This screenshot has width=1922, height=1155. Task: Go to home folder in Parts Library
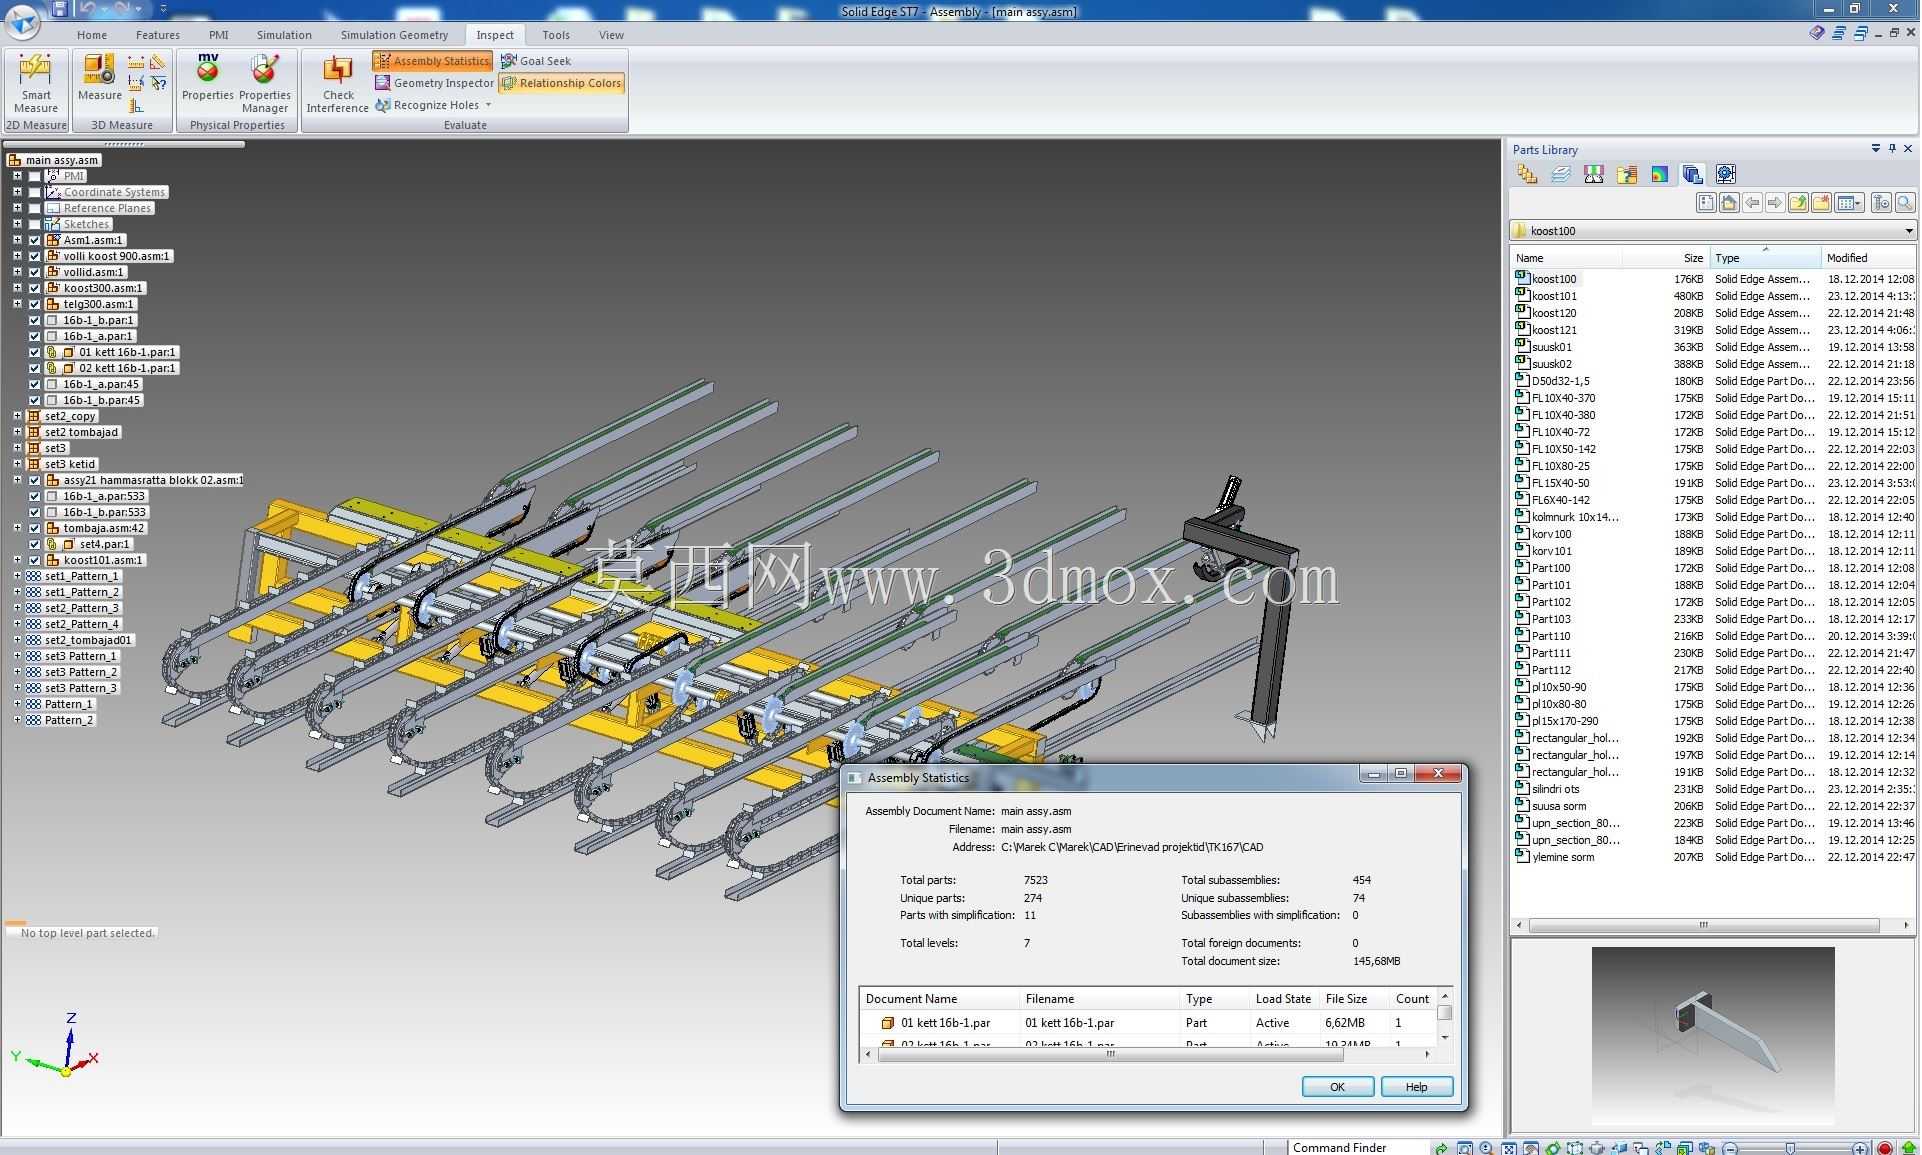[x=1729, y=203]
